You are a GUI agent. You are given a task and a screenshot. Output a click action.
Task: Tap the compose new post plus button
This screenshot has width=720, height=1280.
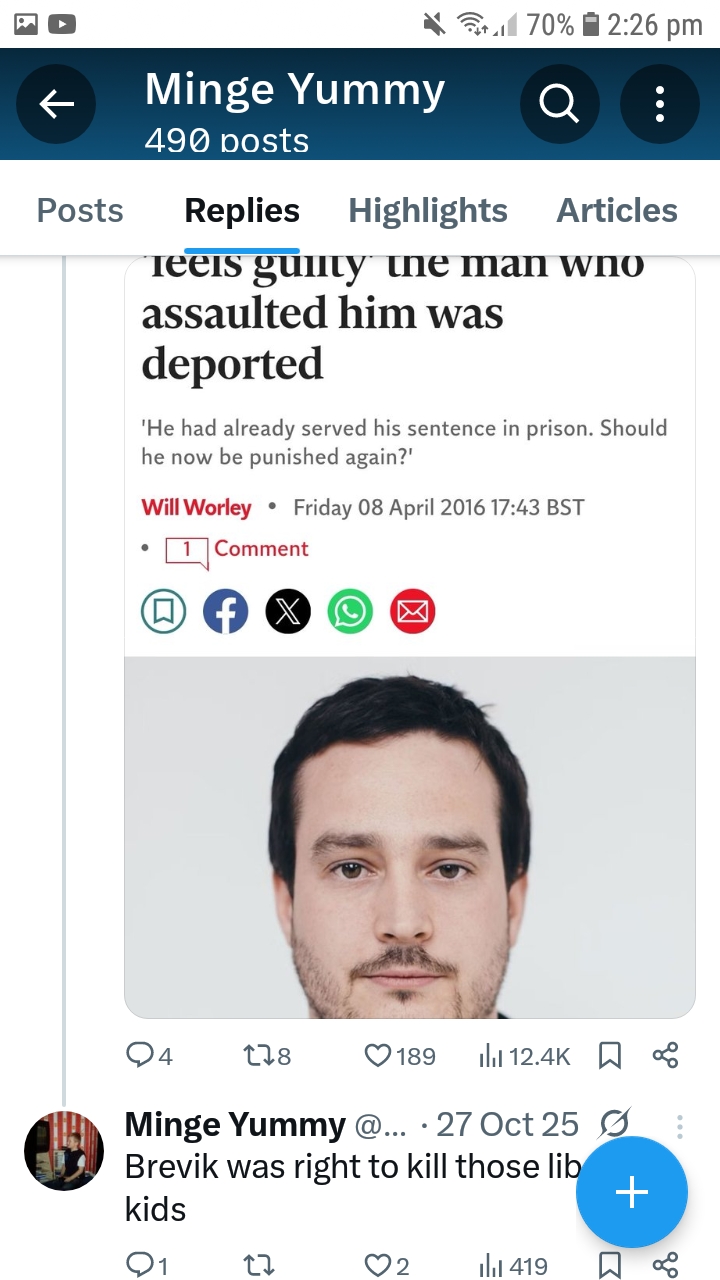(631, 1192)
